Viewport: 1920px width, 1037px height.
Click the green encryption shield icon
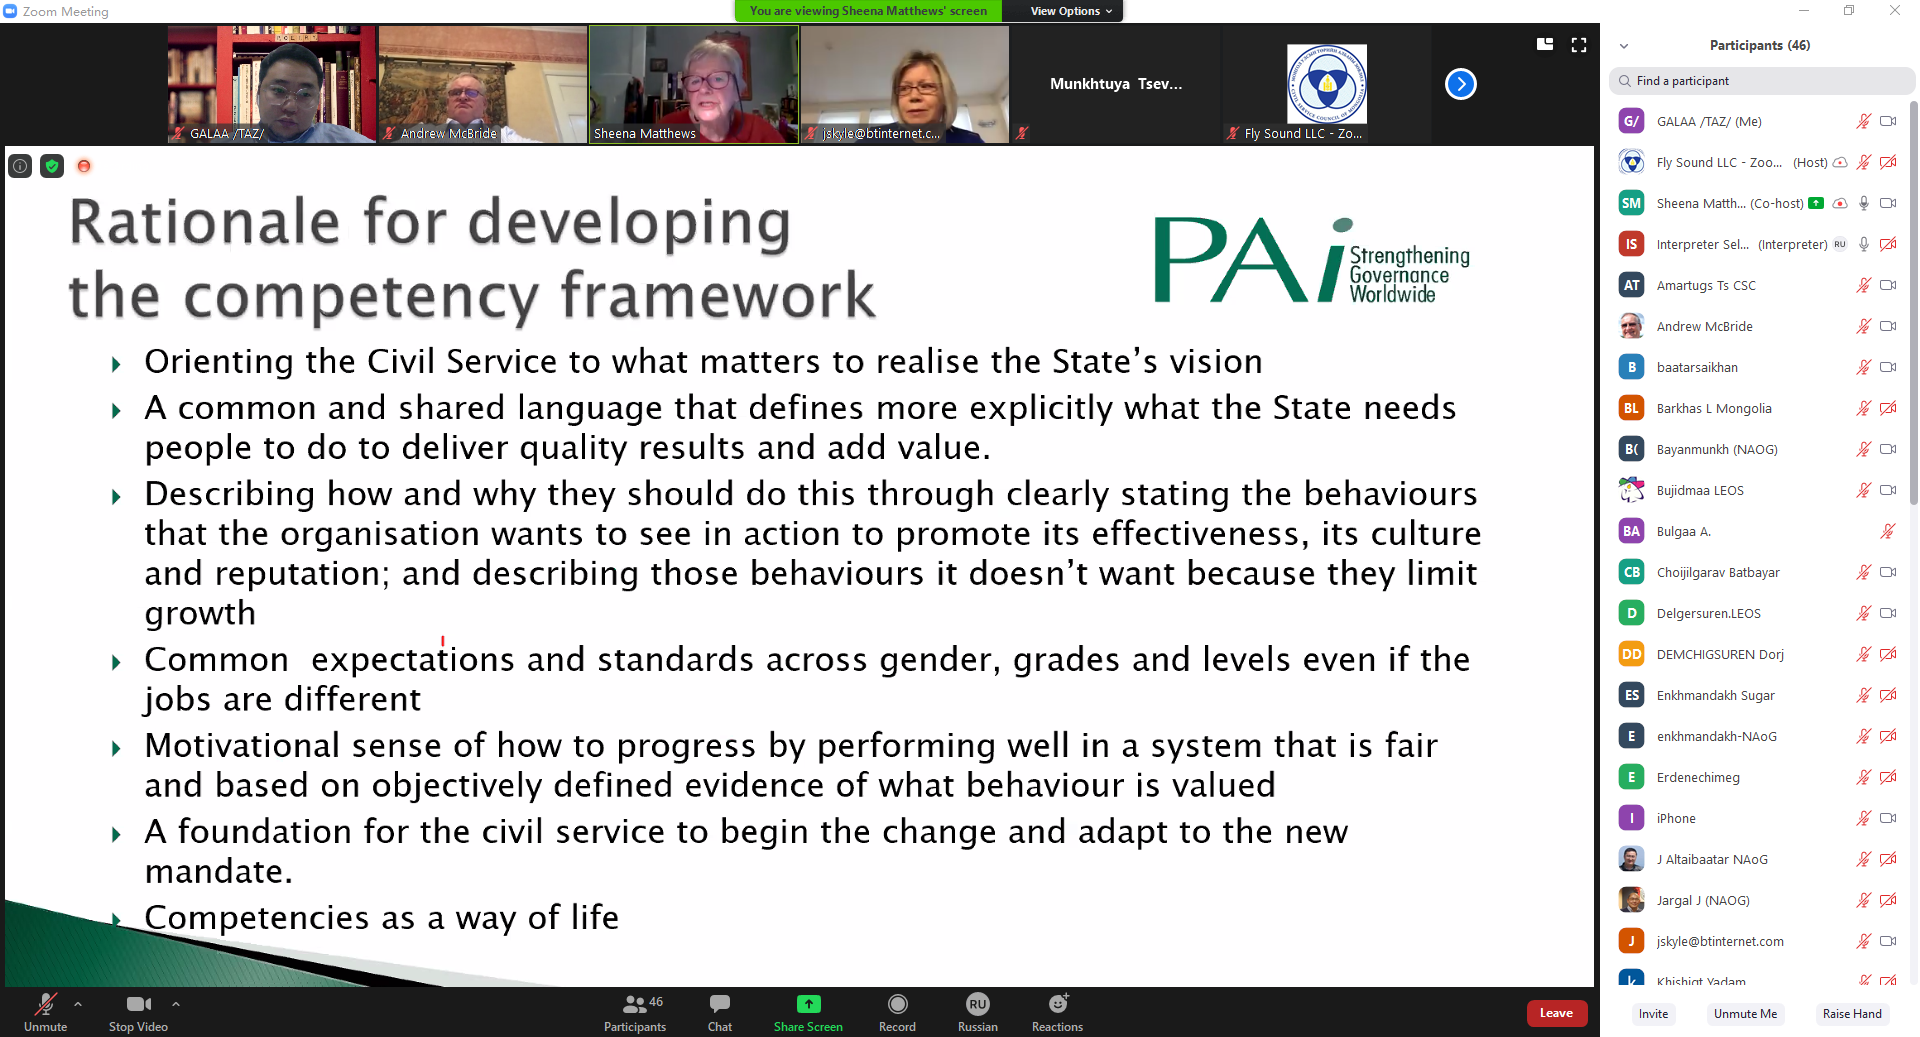[x=52, y=166]
